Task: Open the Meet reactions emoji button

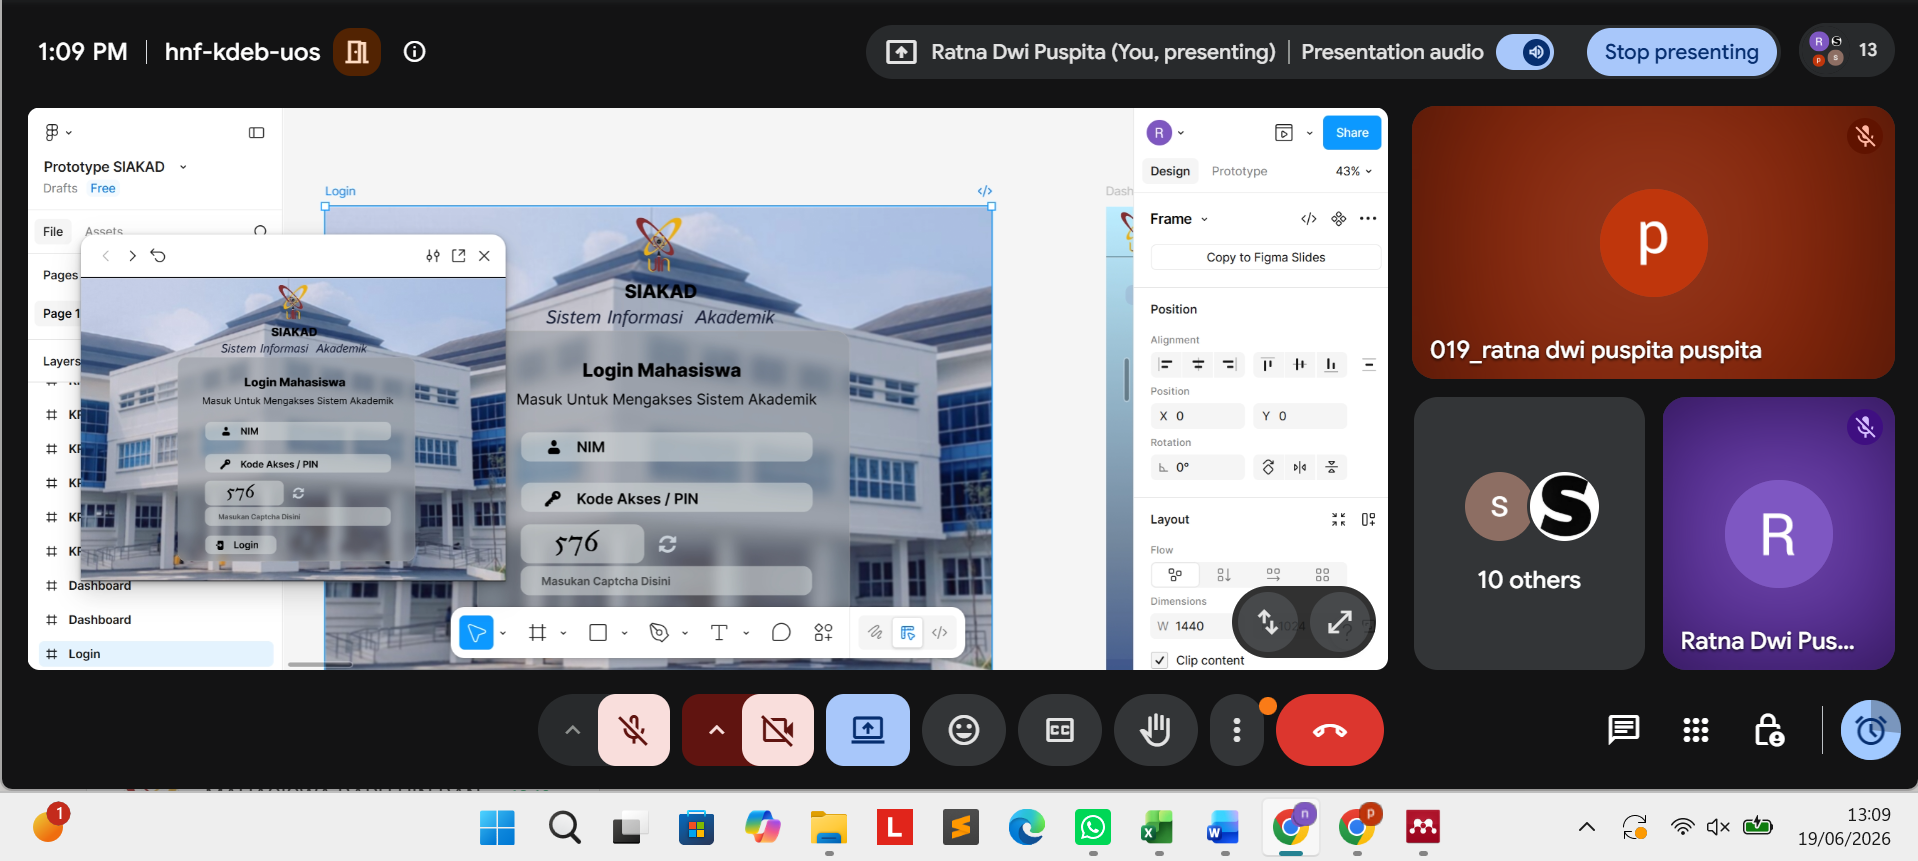Action: point(964,730)
